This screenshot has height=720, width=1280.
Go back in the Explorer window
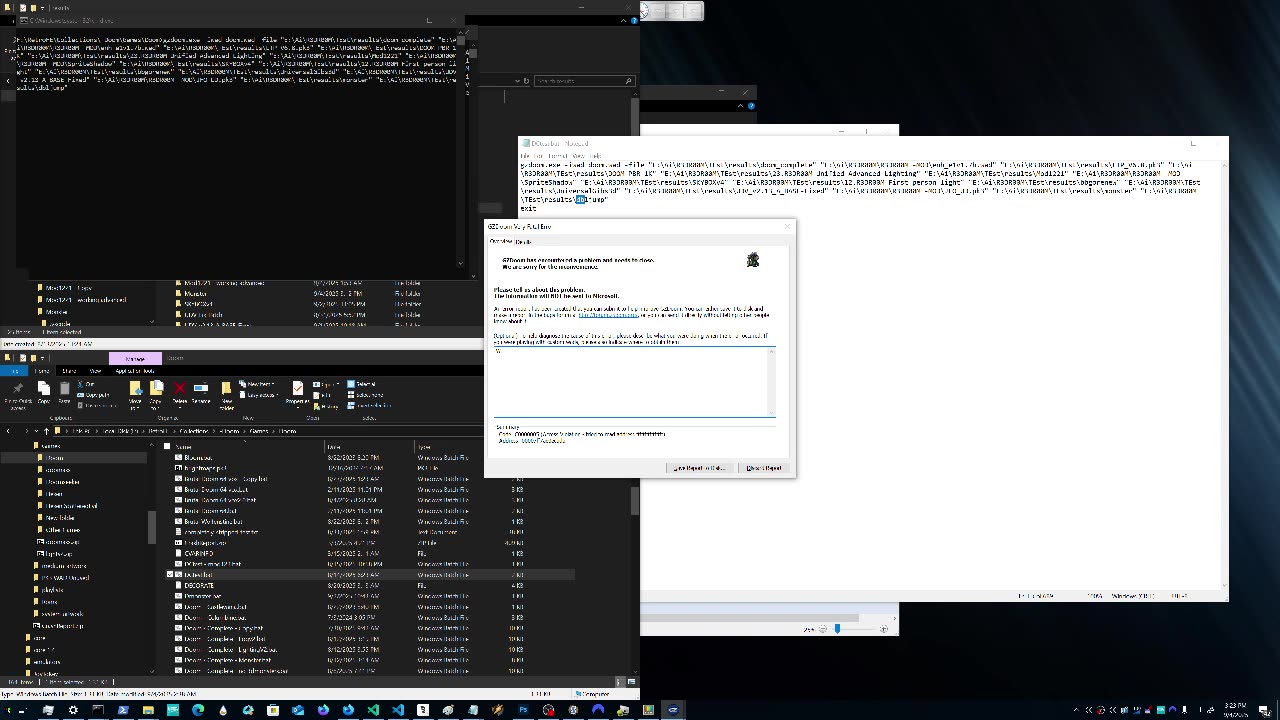pos(9,431)
